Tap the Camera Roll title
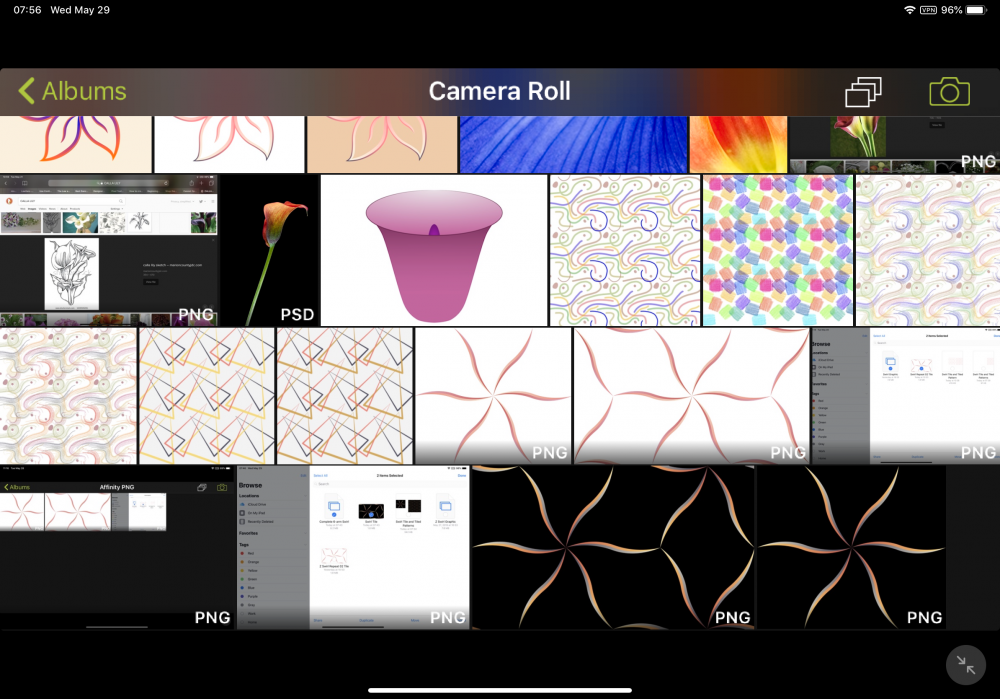 pyautogui.click(x=499, y=92)
